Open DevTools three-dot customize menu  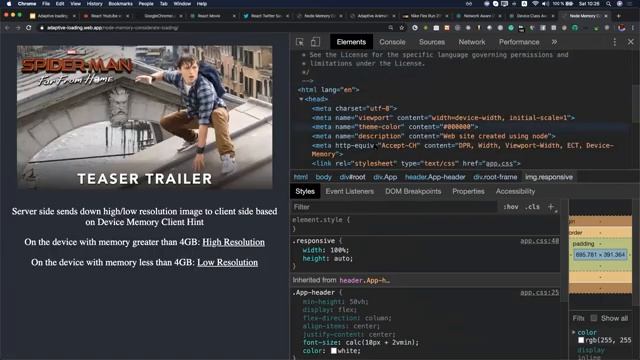(x=615, y=42)
